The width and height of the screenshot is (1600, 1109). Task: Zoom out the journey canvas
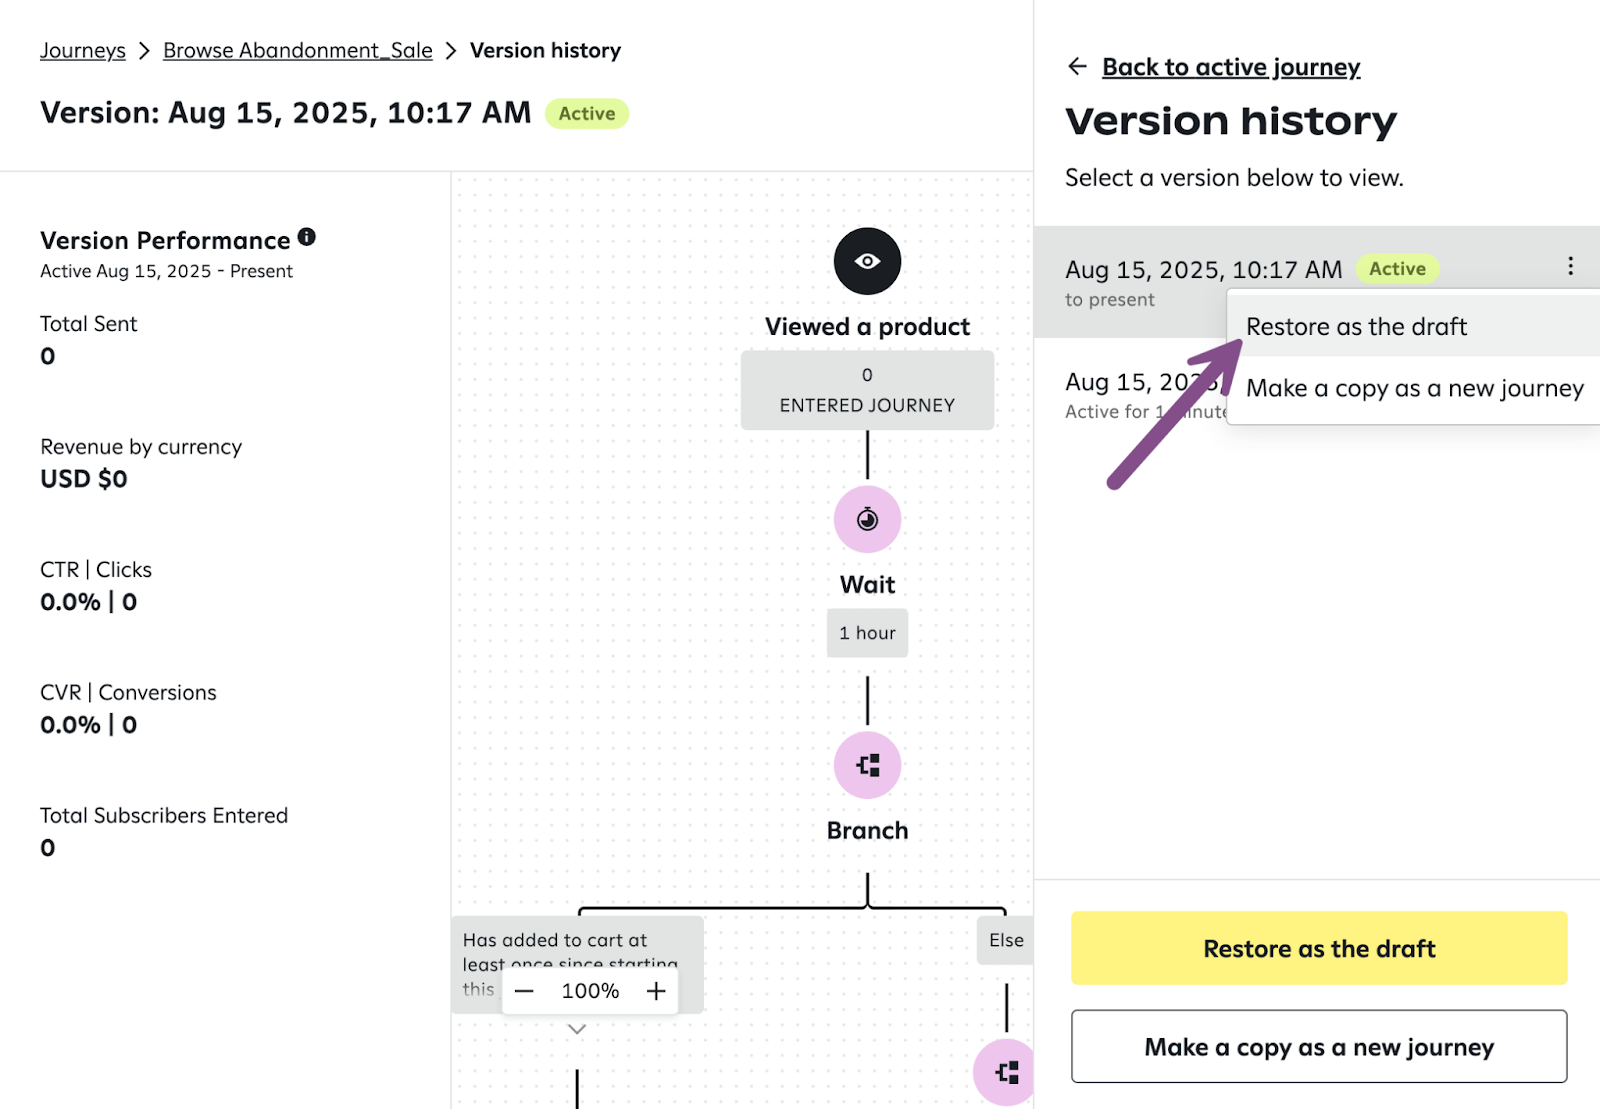point(524,991)
